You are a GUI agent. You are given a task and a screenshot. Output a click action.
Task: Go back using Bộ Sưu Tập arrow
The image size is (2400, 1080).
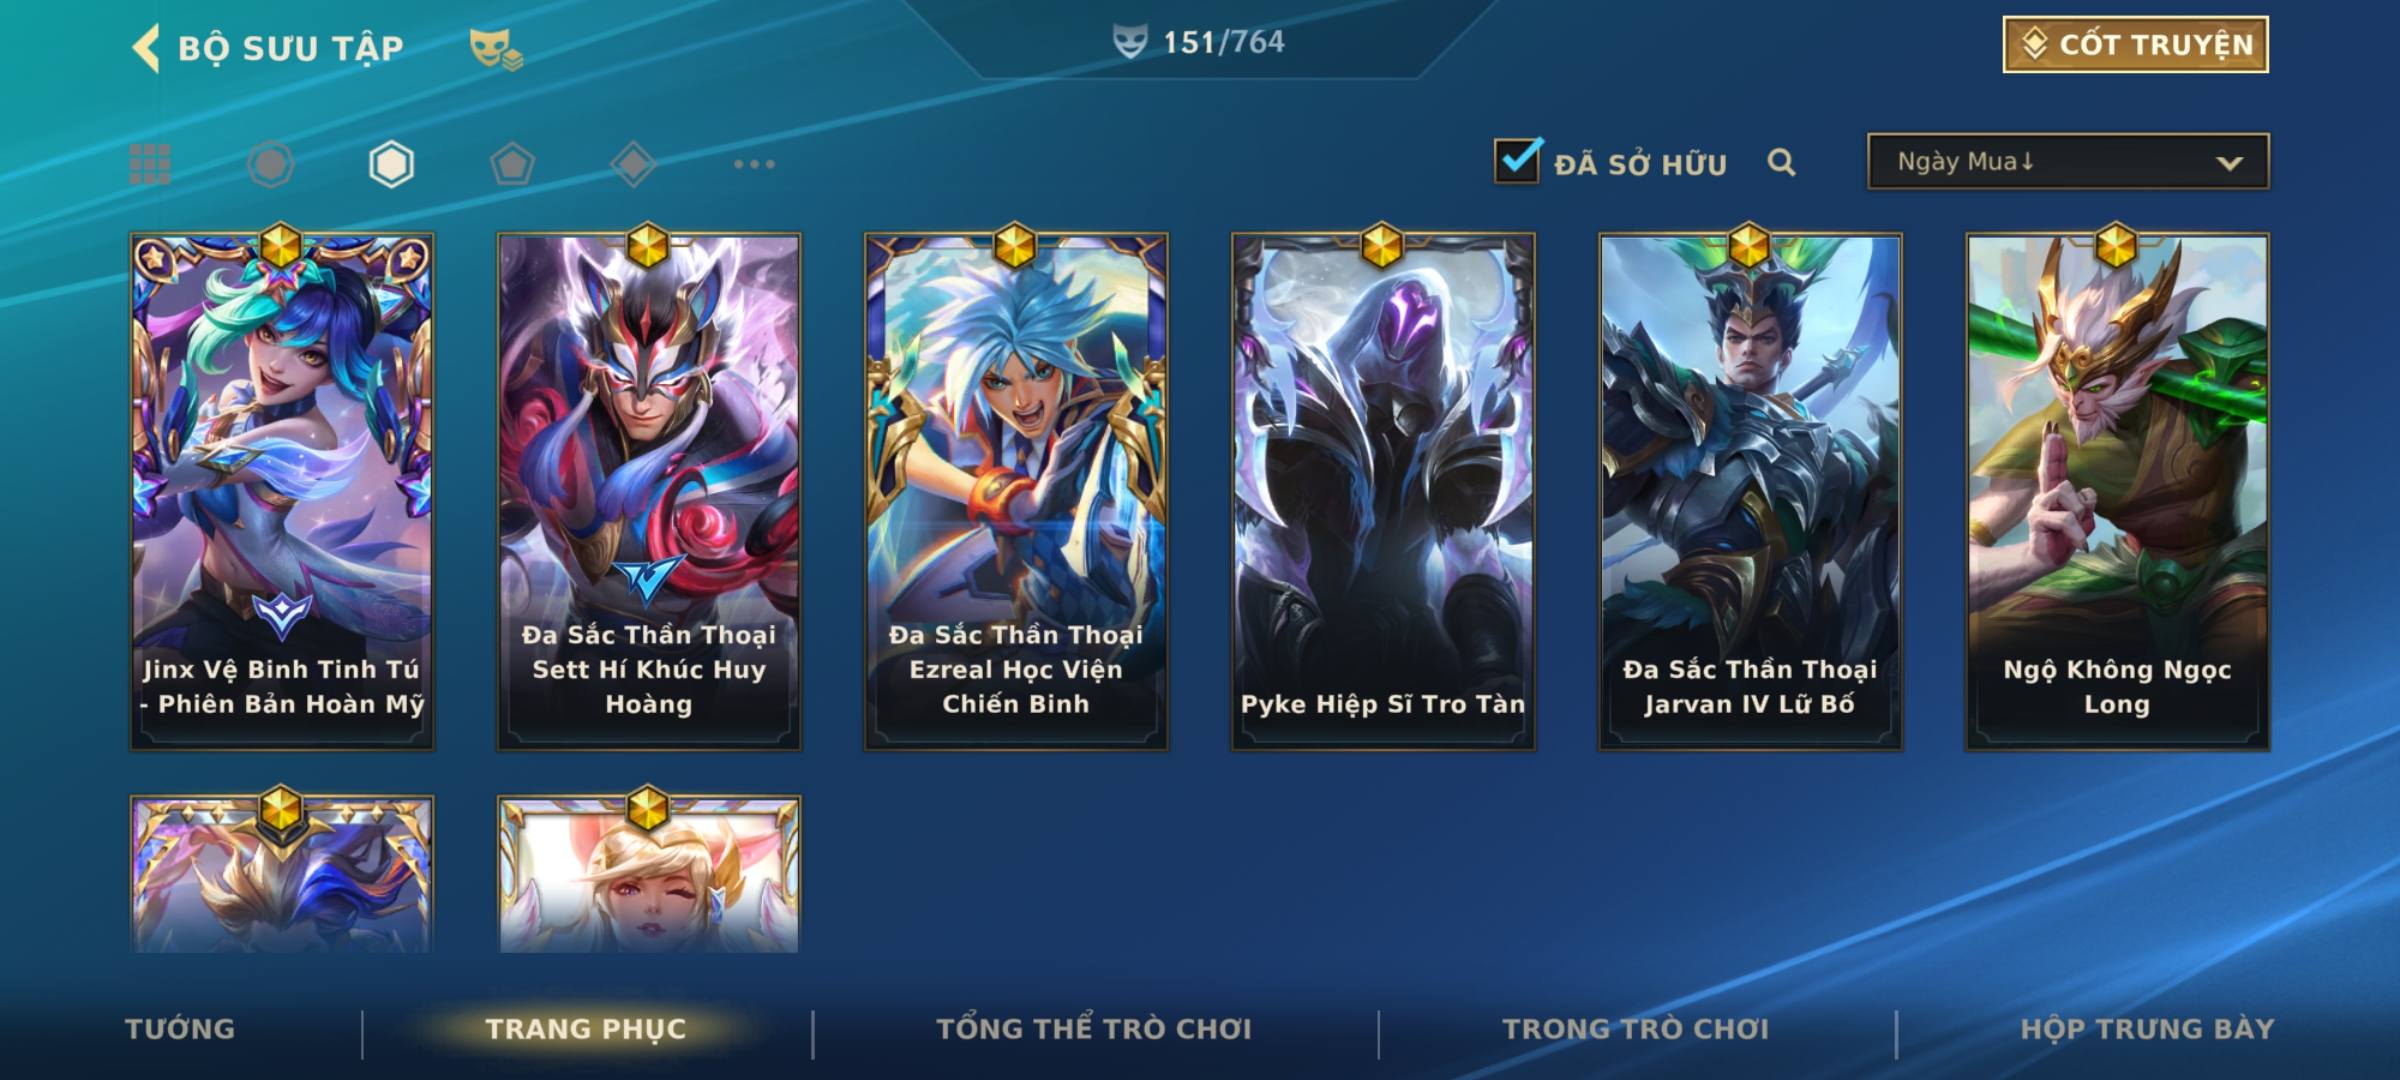[146, 48]
